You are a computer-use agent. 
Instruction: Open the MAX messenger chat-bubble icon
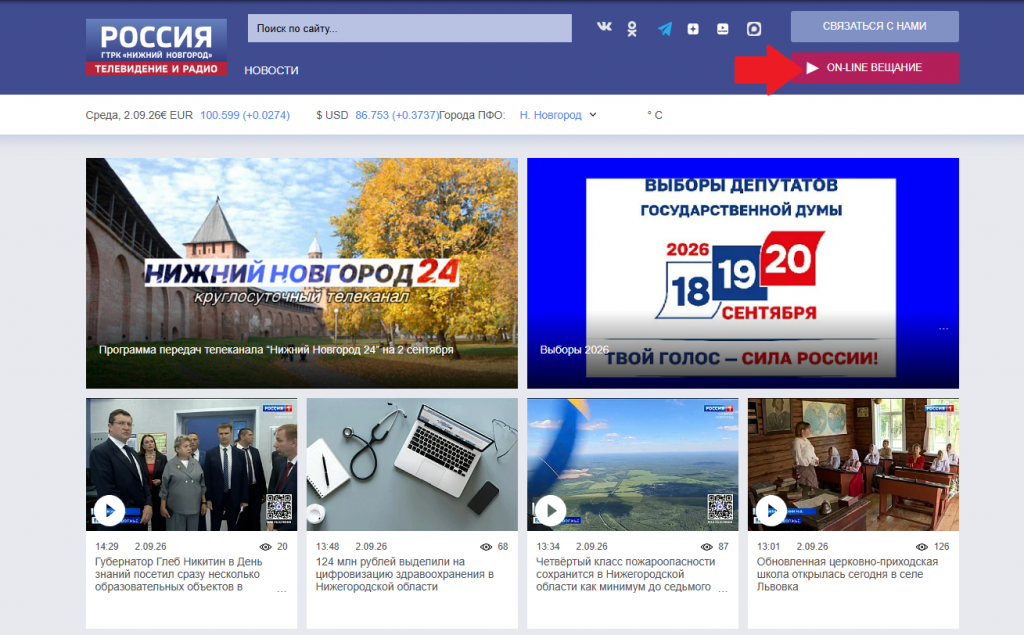point(754,29)
